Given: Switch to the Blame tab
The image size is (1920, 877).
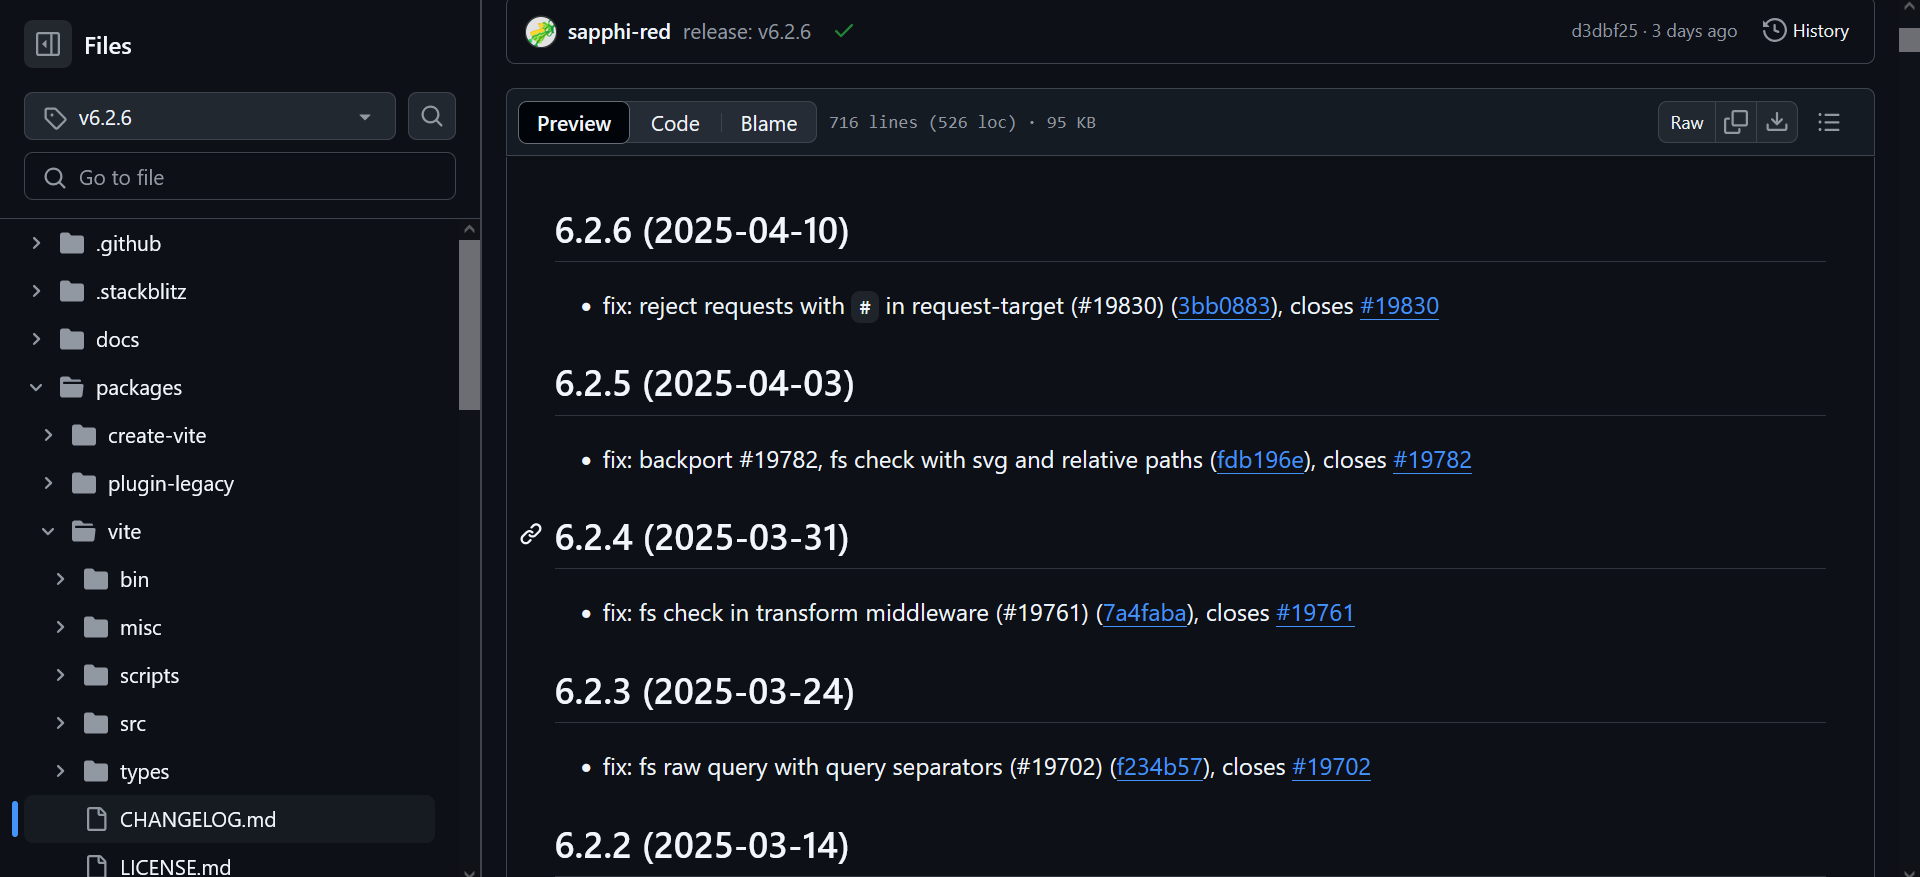Looking at the screenshot, I should pos(769,123).
